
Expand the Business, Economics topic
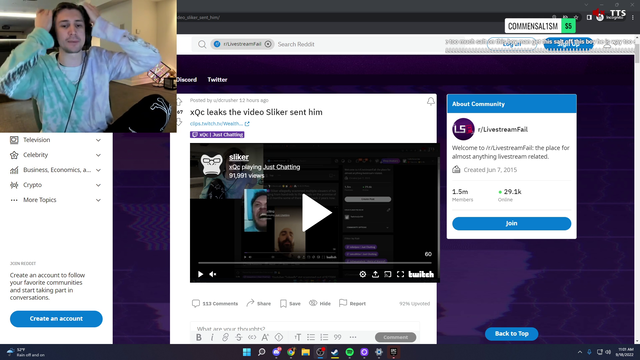pyautogui.click(x=56, y=170)
